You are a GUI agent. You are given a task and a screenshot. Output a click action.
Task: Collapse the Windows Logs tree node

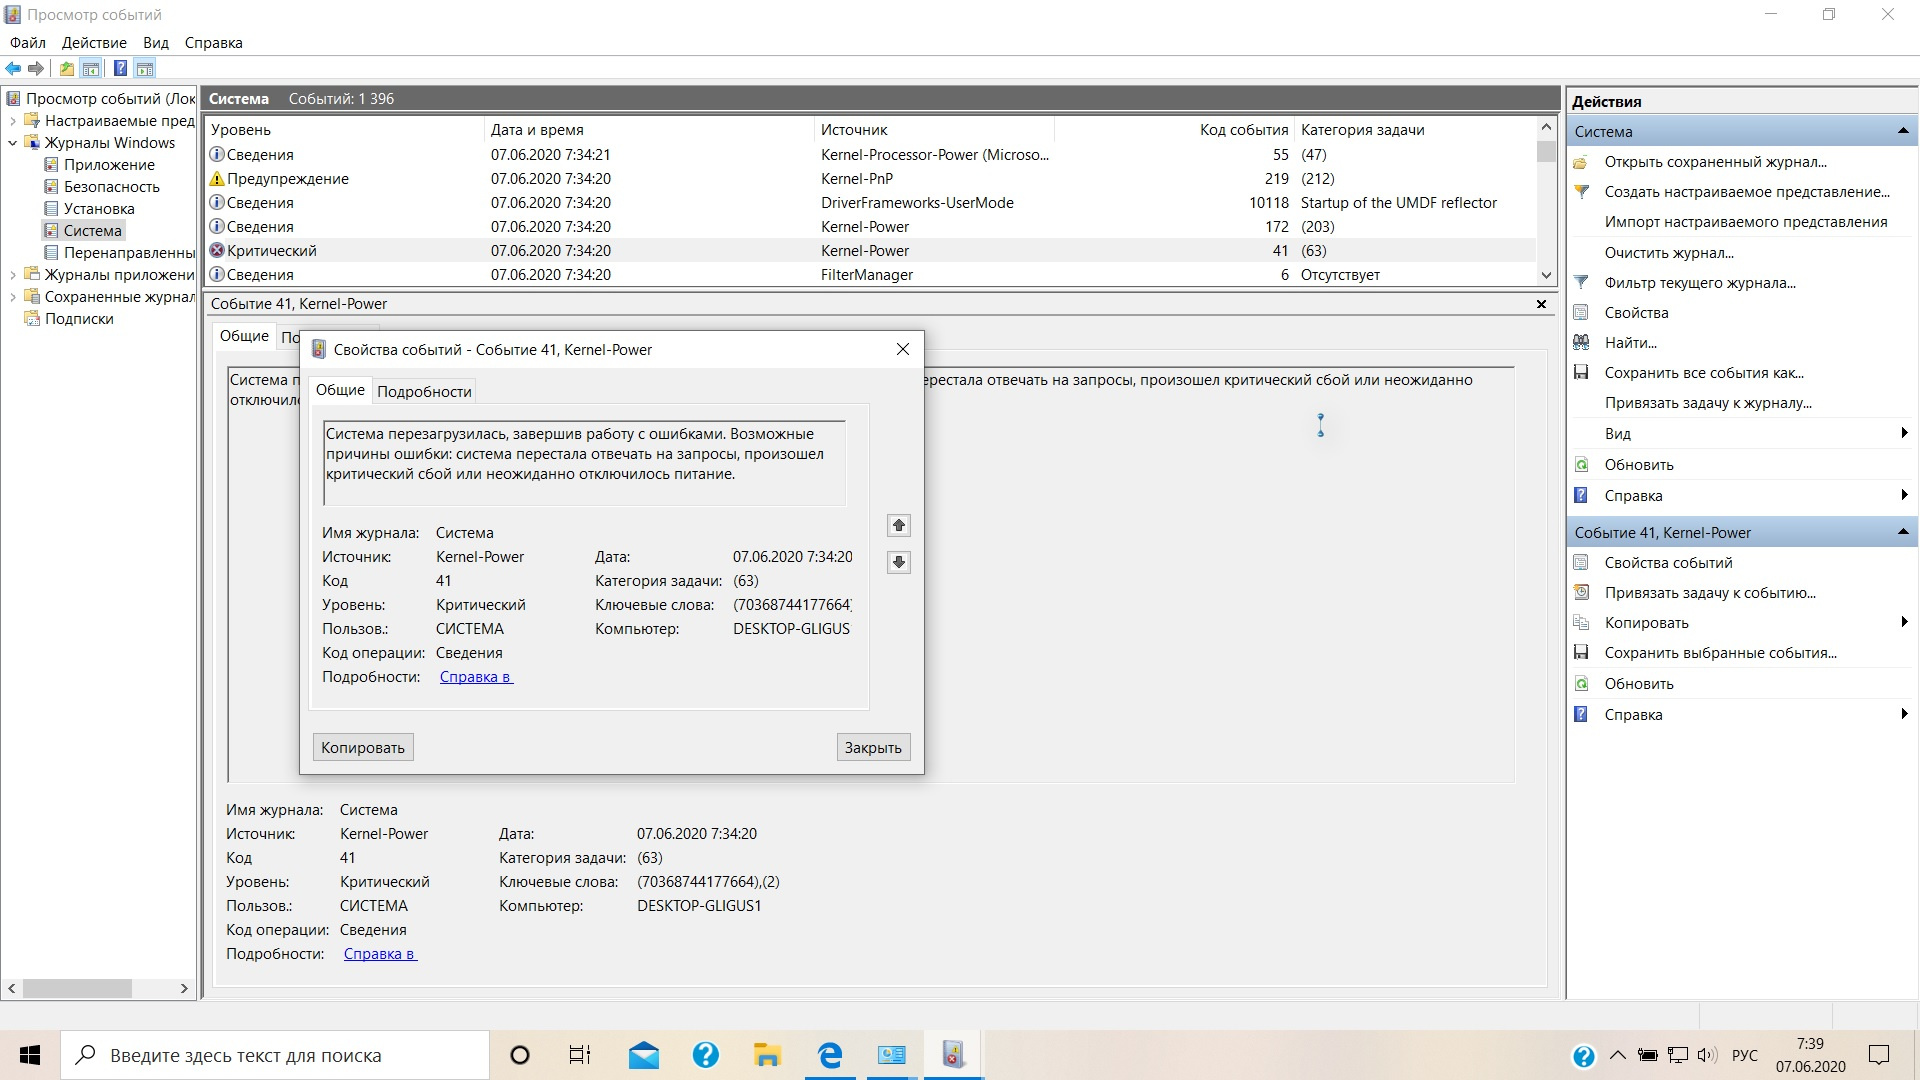[x=13, y=143]
